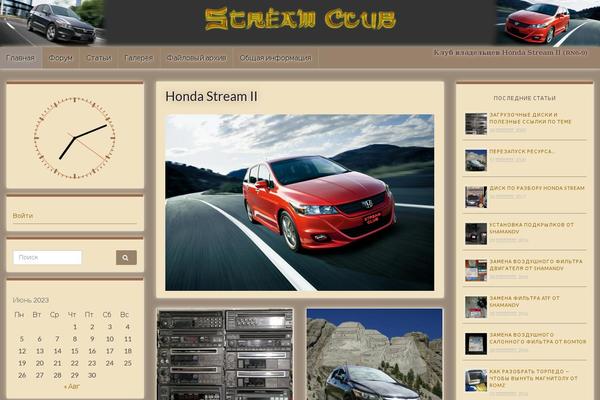600x400 pixels.
Task: Open article Диск по разбору Honda Stream
Action: point(537,188)
